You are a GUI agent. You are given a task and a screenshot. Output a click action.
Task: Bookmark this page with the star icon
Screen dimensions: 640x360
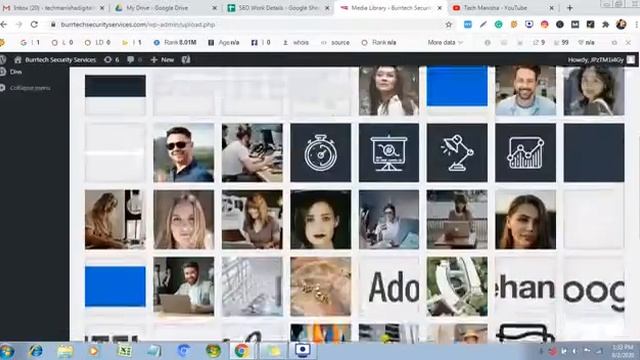(449, 24)
